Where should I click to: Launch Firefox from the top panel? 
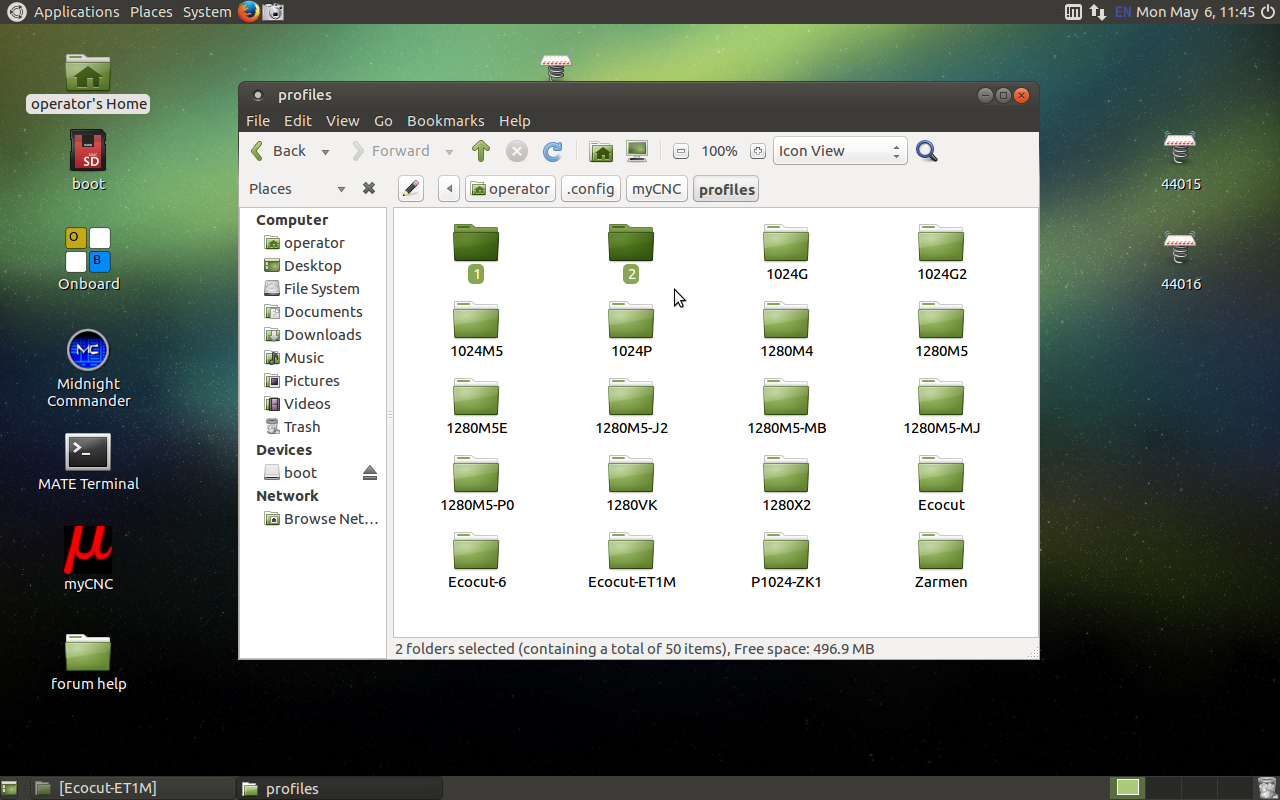[249, 12]
